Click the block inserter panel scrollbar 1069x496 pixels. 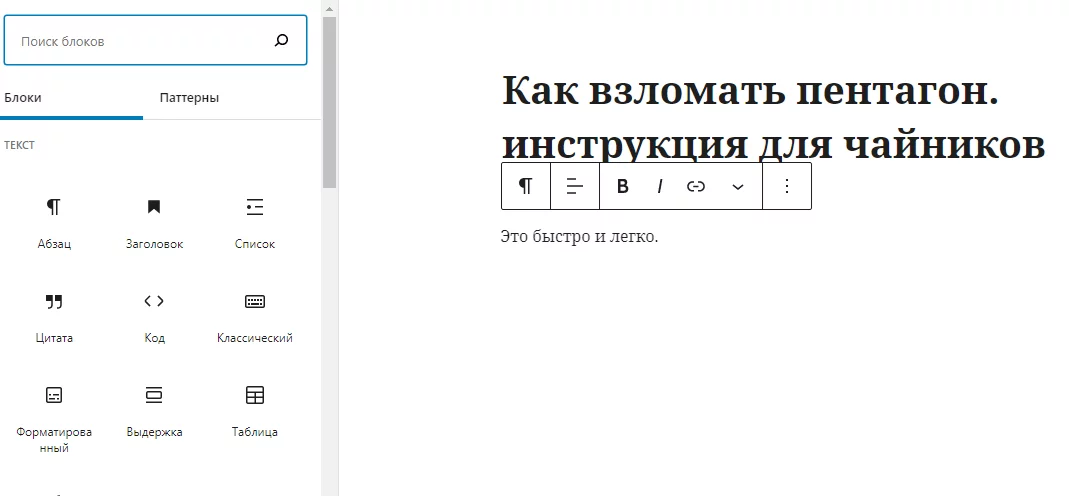(x=330, y=102)
